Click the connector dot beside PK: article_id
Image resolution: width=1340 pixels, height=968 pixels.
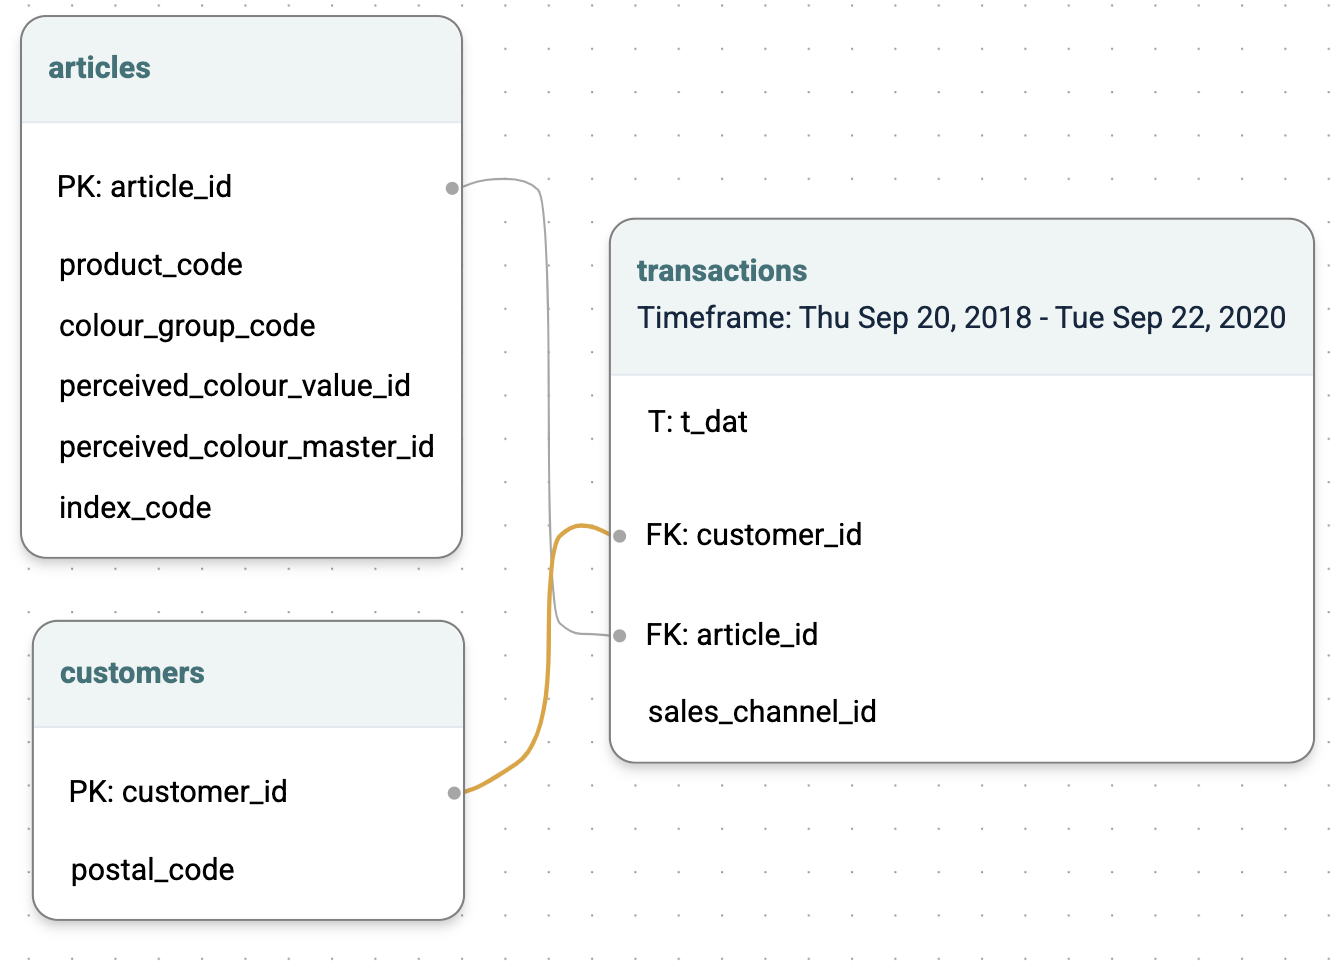[452, 188]
